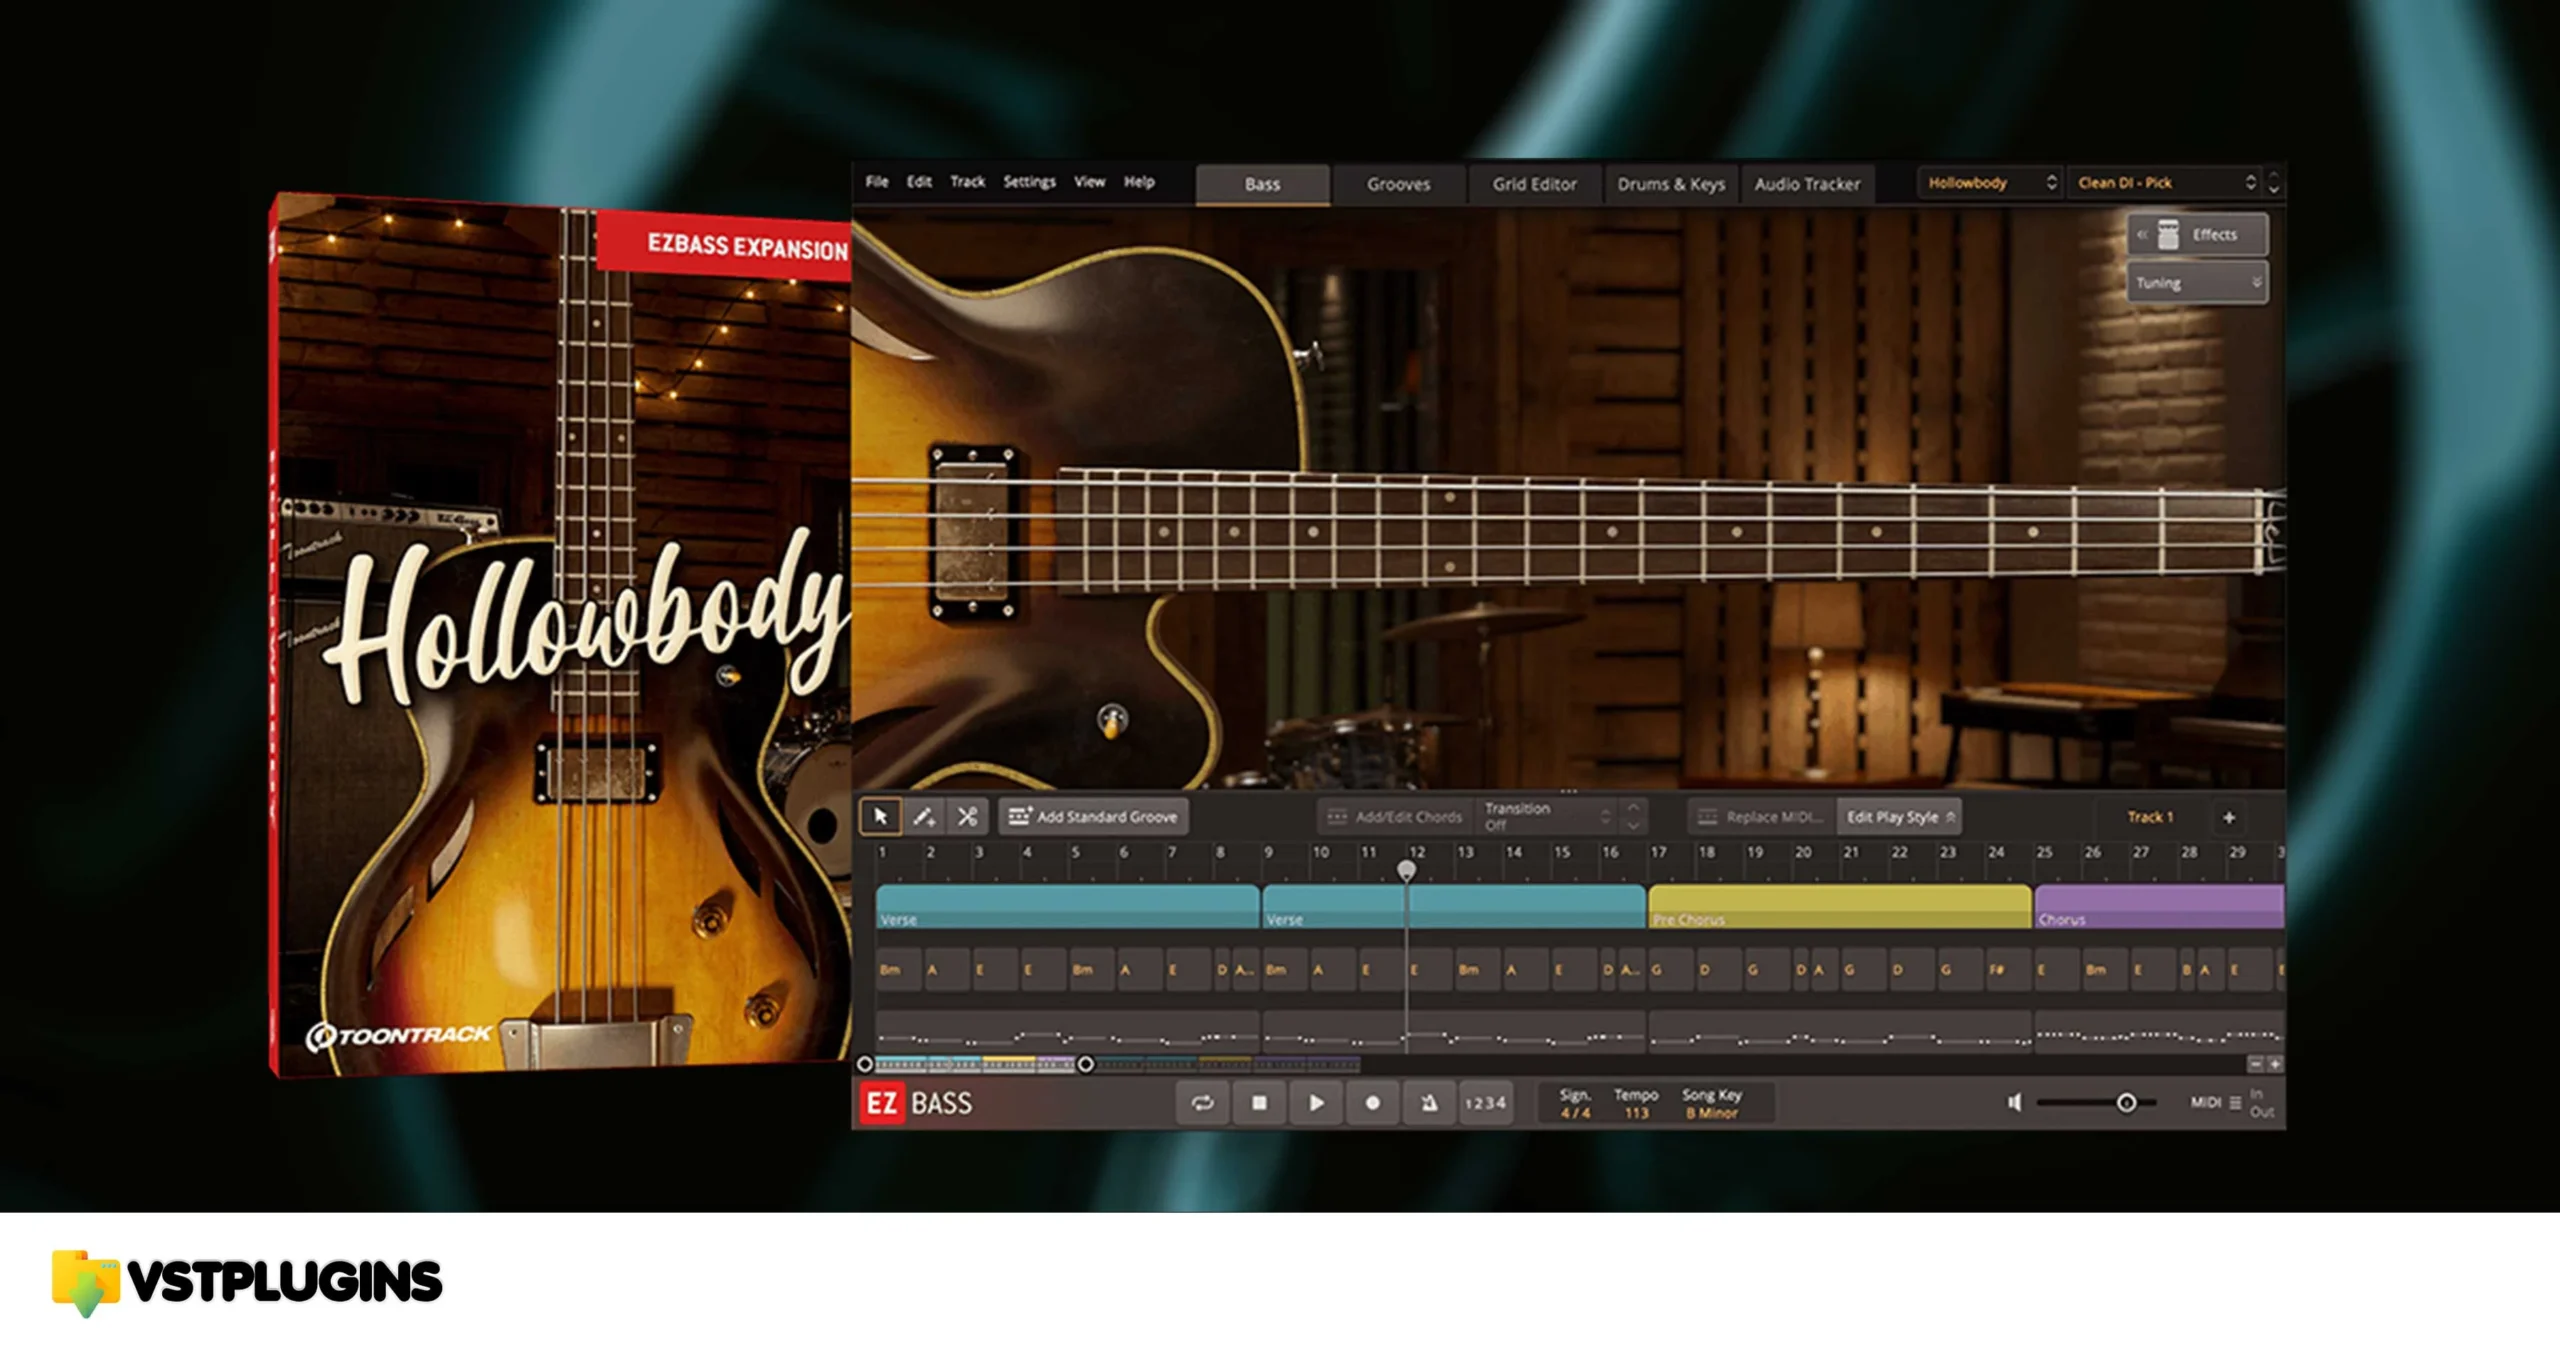Open the Song Key B Minor selector

(1711, 1113)
